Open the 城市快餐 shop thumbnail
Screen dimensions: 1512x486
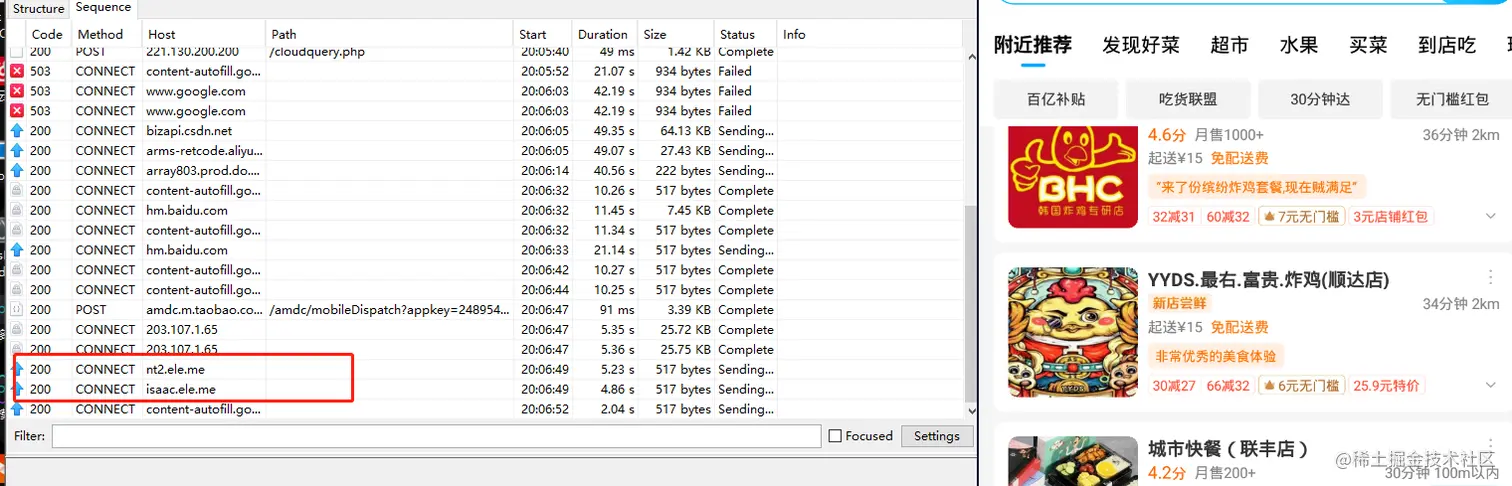pyautogui.click(x=1073, y=461)
